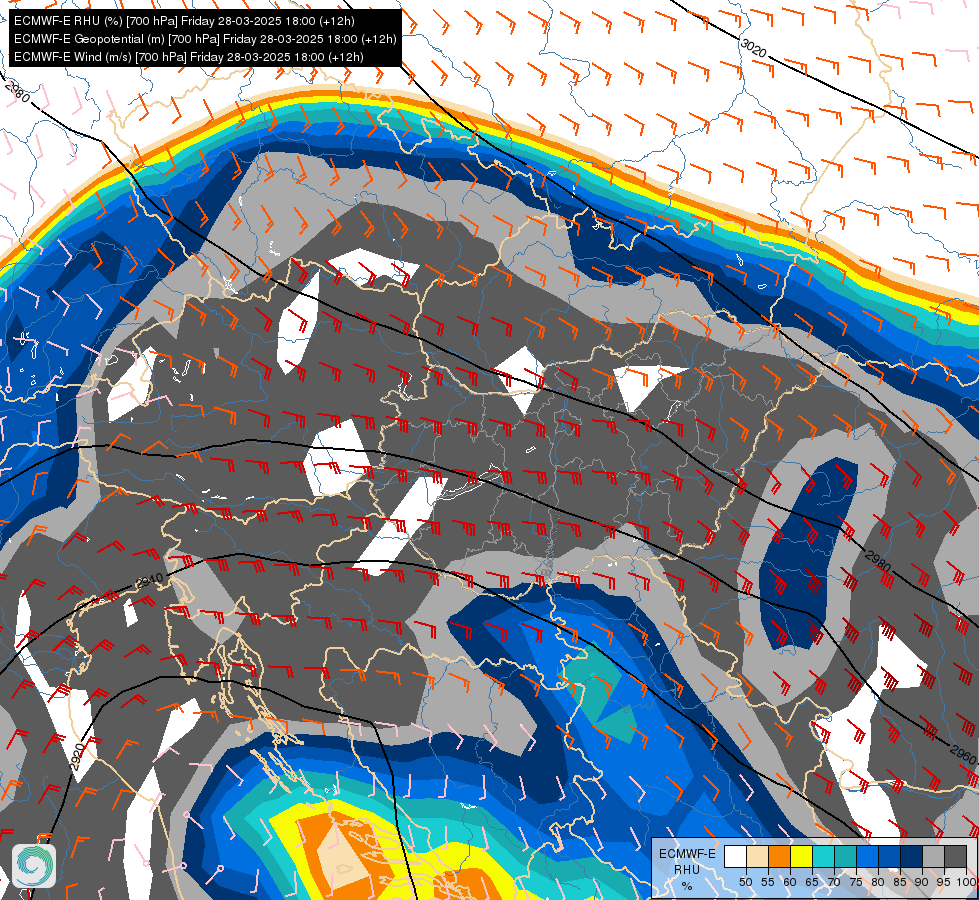
Task: Click the ECMWF-E legend title text
Action: pos(687,854)
